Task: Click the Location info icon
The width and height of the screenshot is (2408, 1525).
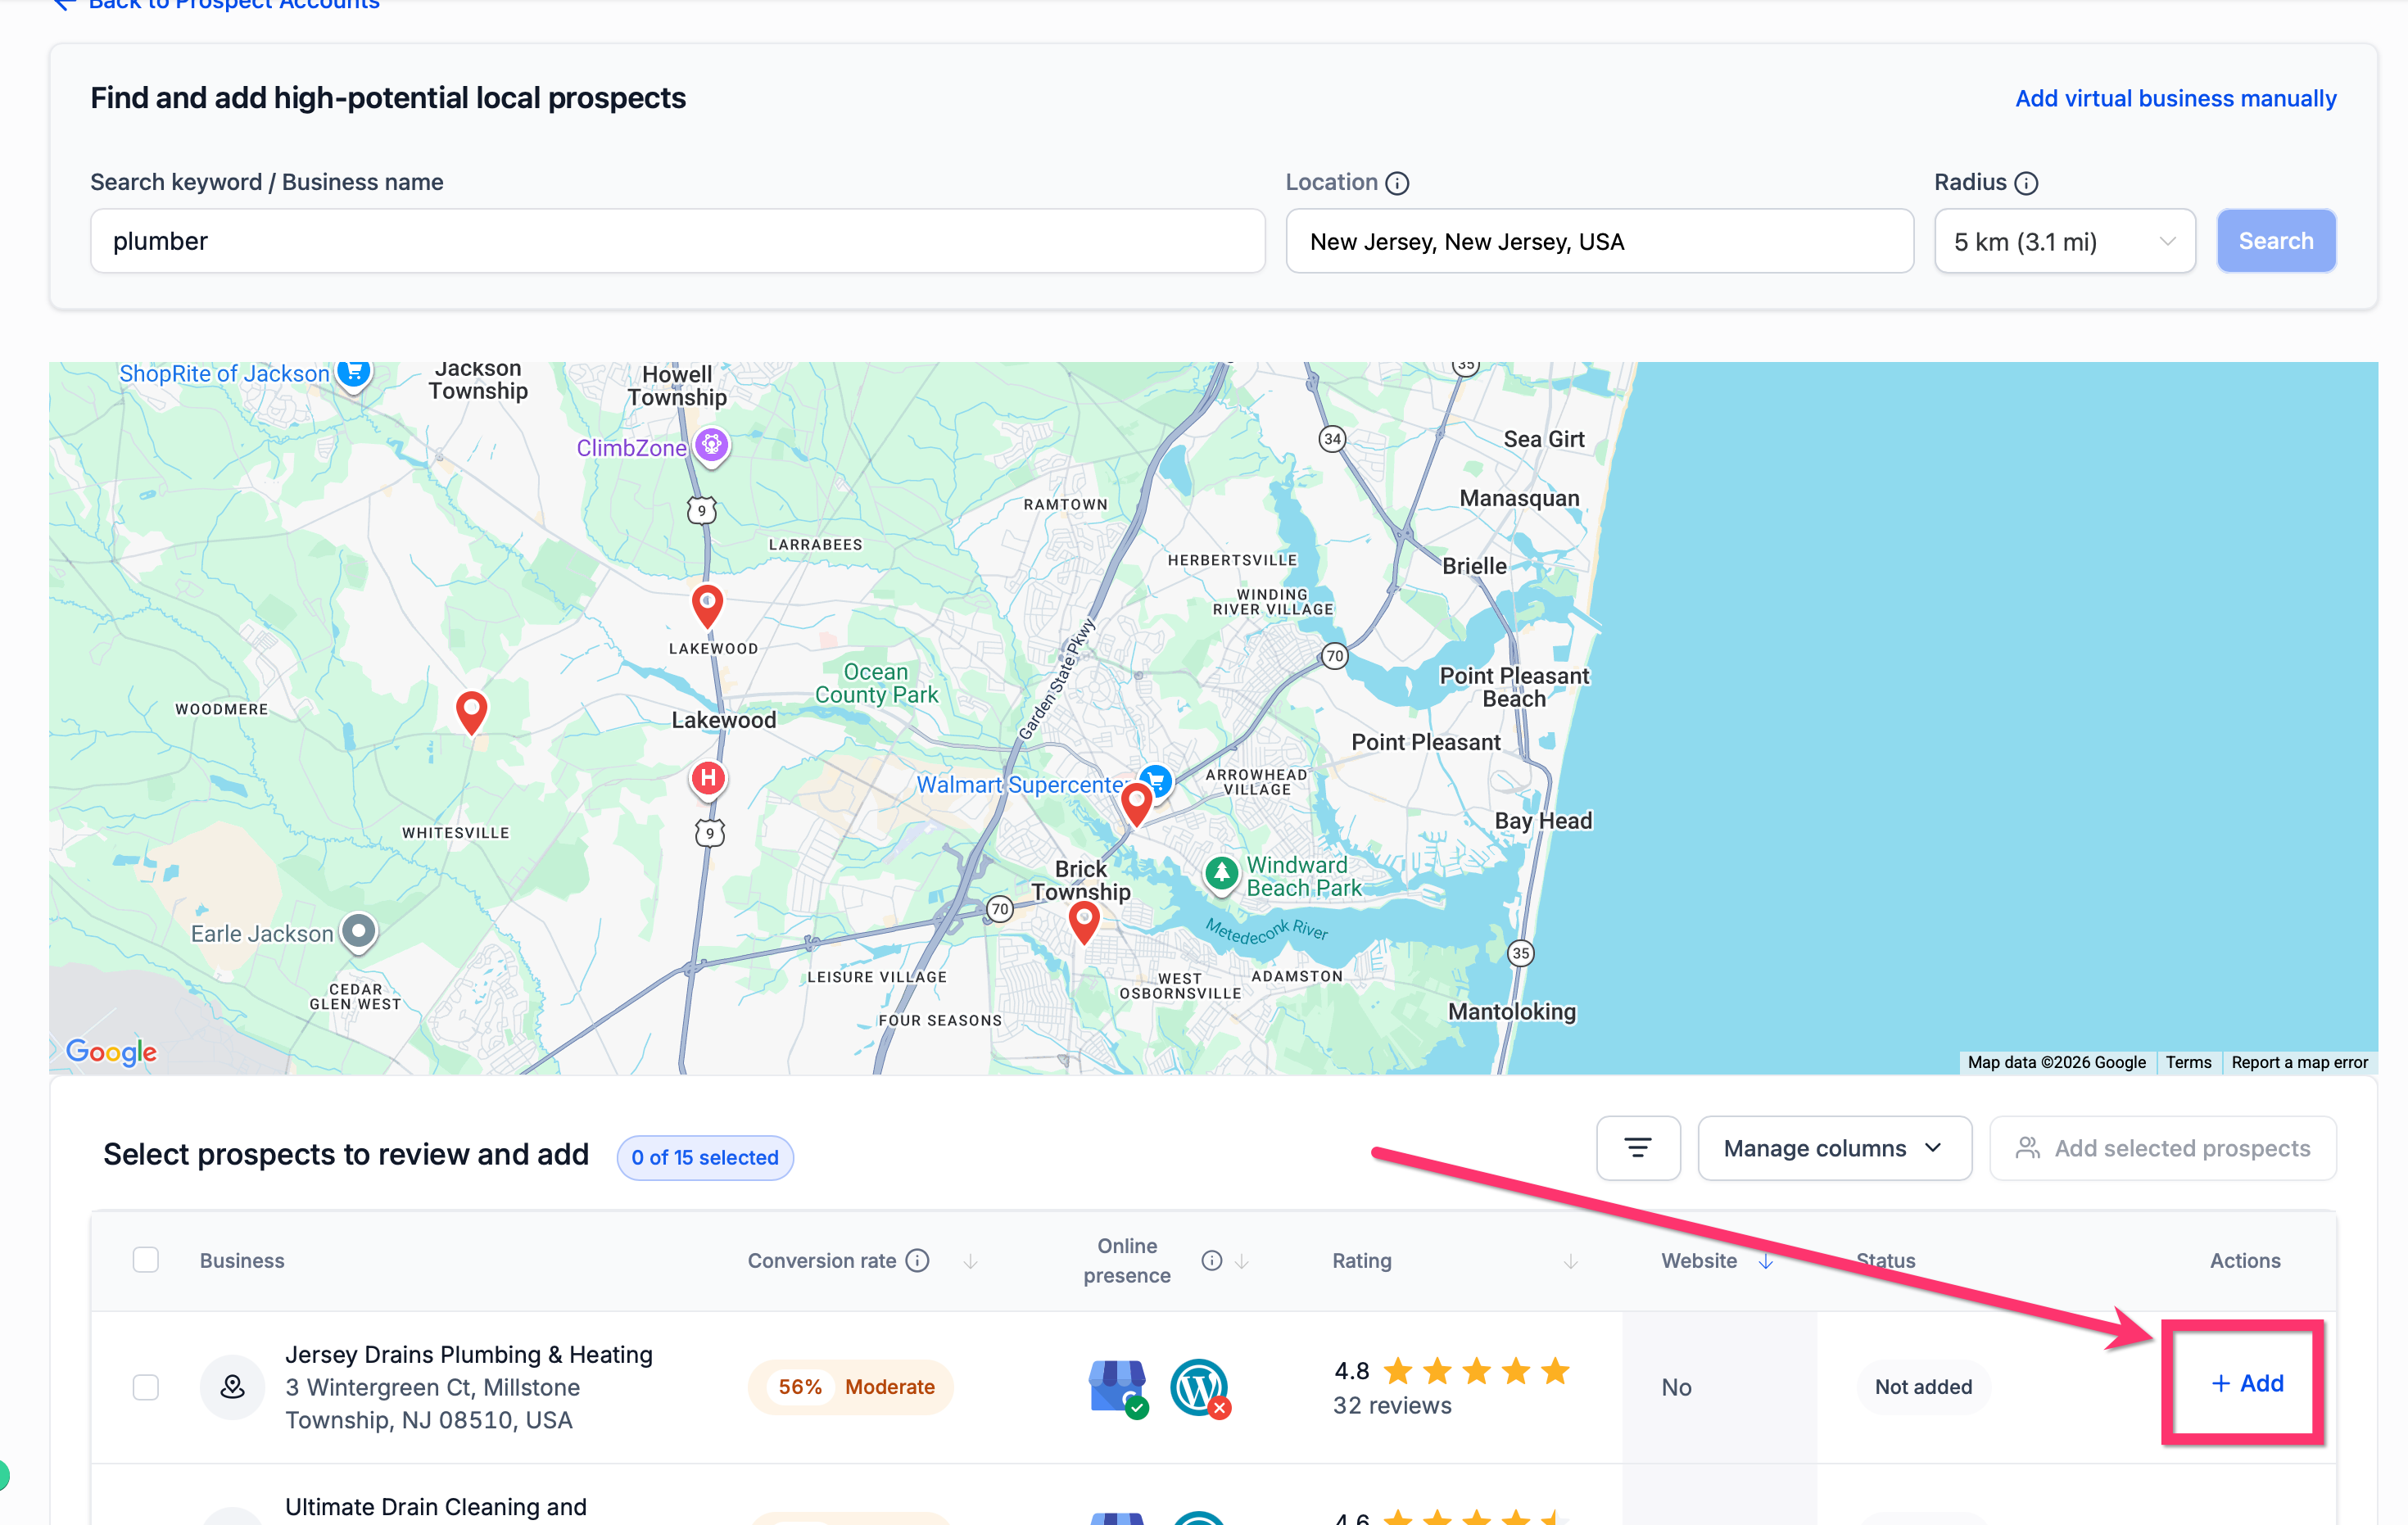Action: 1397,183
